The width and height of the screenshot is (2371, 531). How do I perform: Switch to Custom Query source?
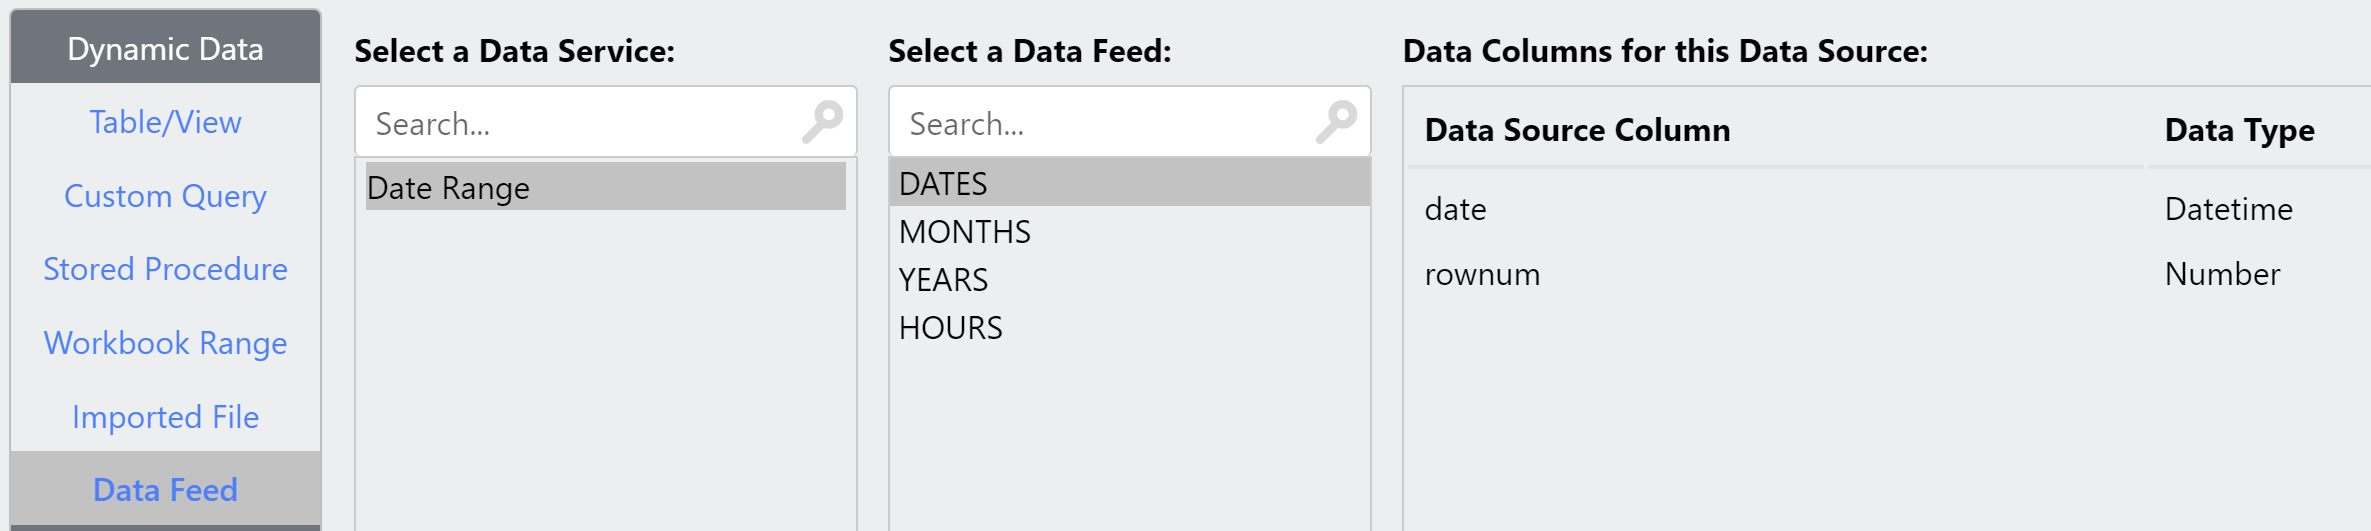pyautogui.click(x=165, y=196)
